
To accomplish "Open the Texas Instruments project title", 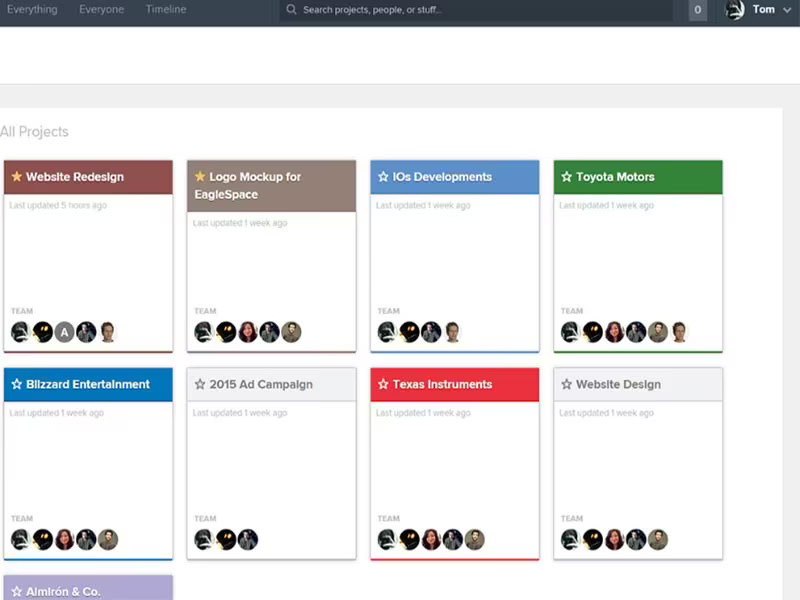I will (442, 384).
